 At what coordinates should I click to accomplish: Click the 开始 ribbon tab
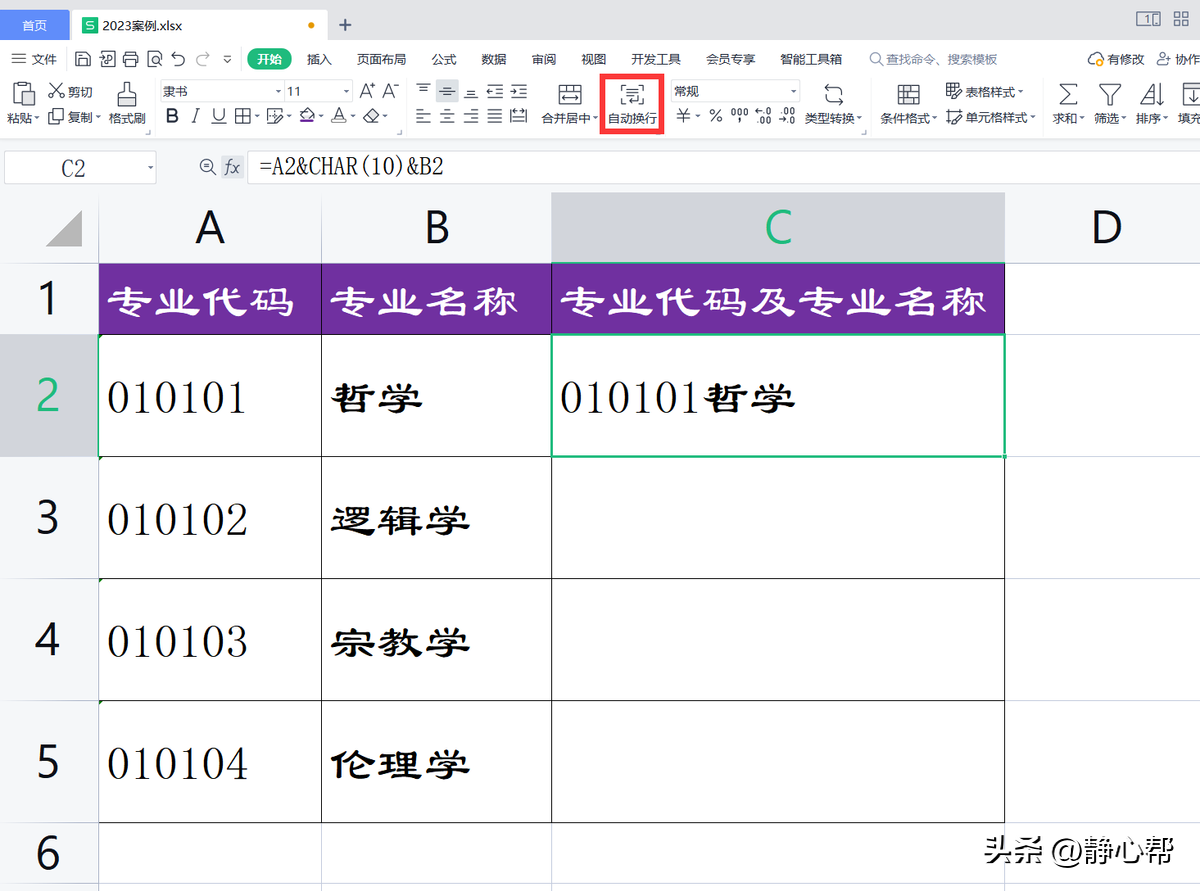tap(269, 59)
